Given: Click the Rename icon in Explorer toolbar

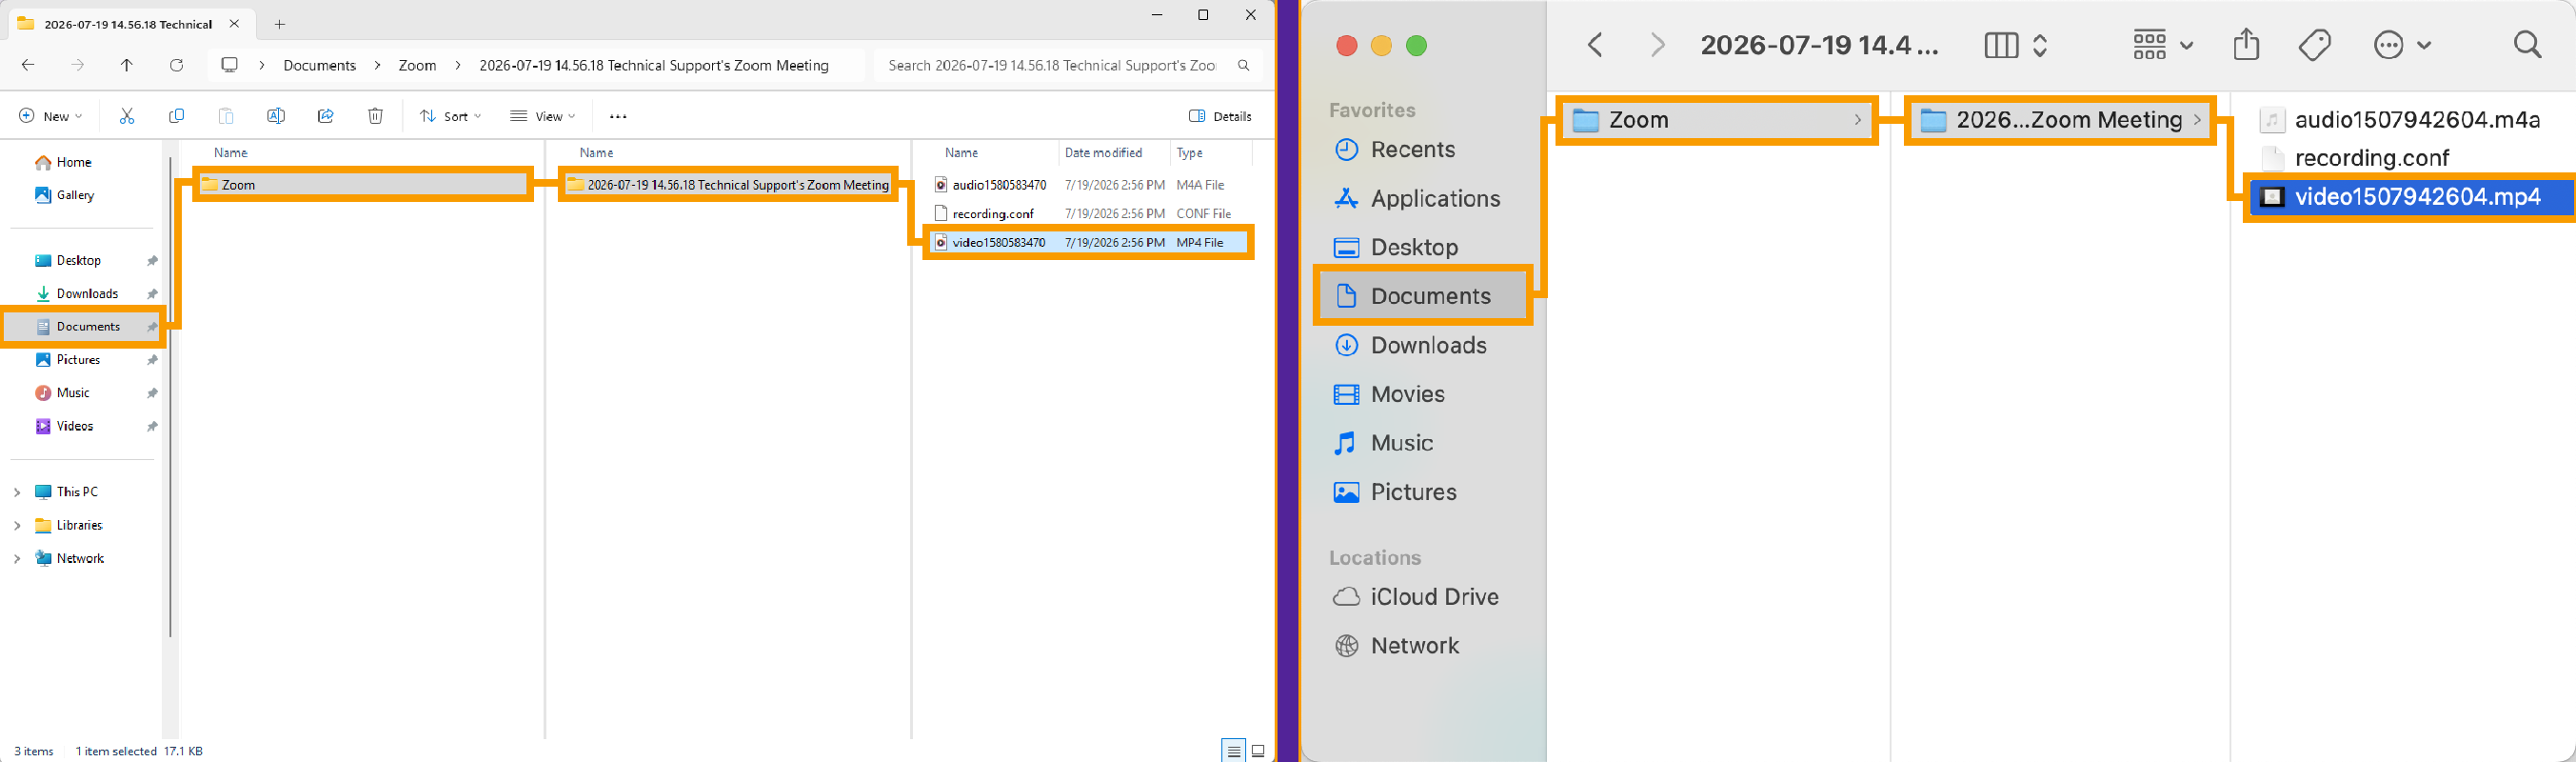Looking at the screenshot, I should [276, 116].
